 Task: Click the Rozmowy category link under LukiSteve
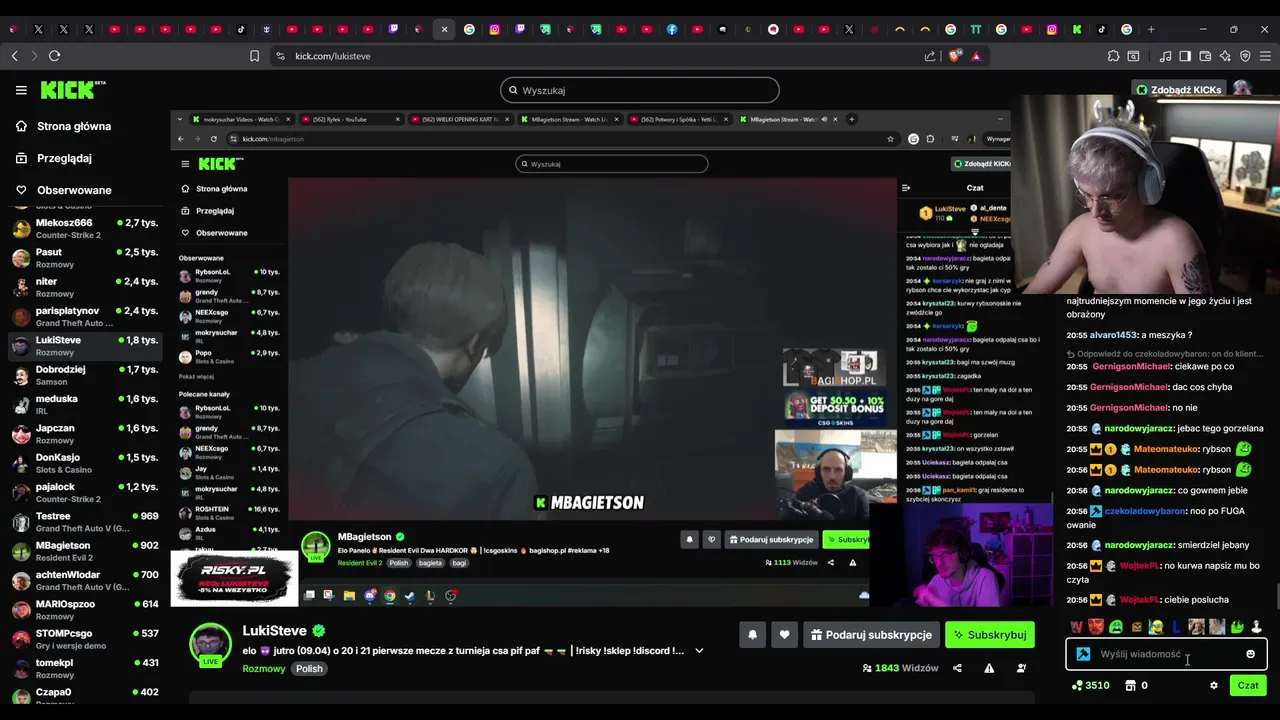click(264, 669)
